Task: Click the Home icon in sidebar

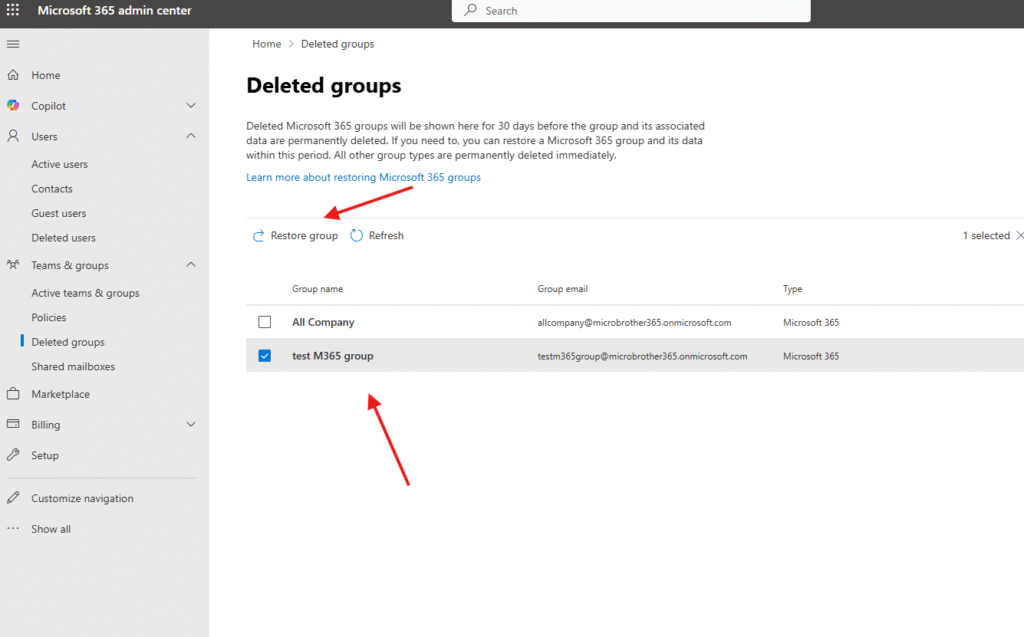Action: pyautogui.click(x=13, y=75)
